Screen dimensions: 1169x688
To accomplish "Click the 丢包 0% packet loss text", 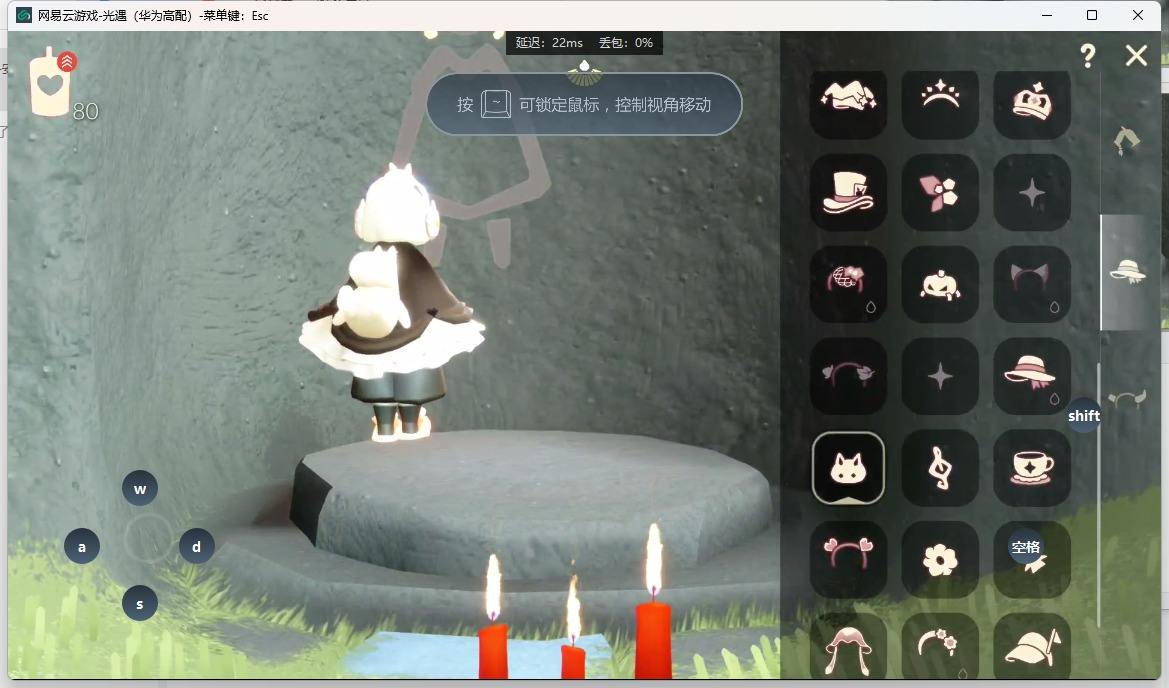I will (626, 42).
